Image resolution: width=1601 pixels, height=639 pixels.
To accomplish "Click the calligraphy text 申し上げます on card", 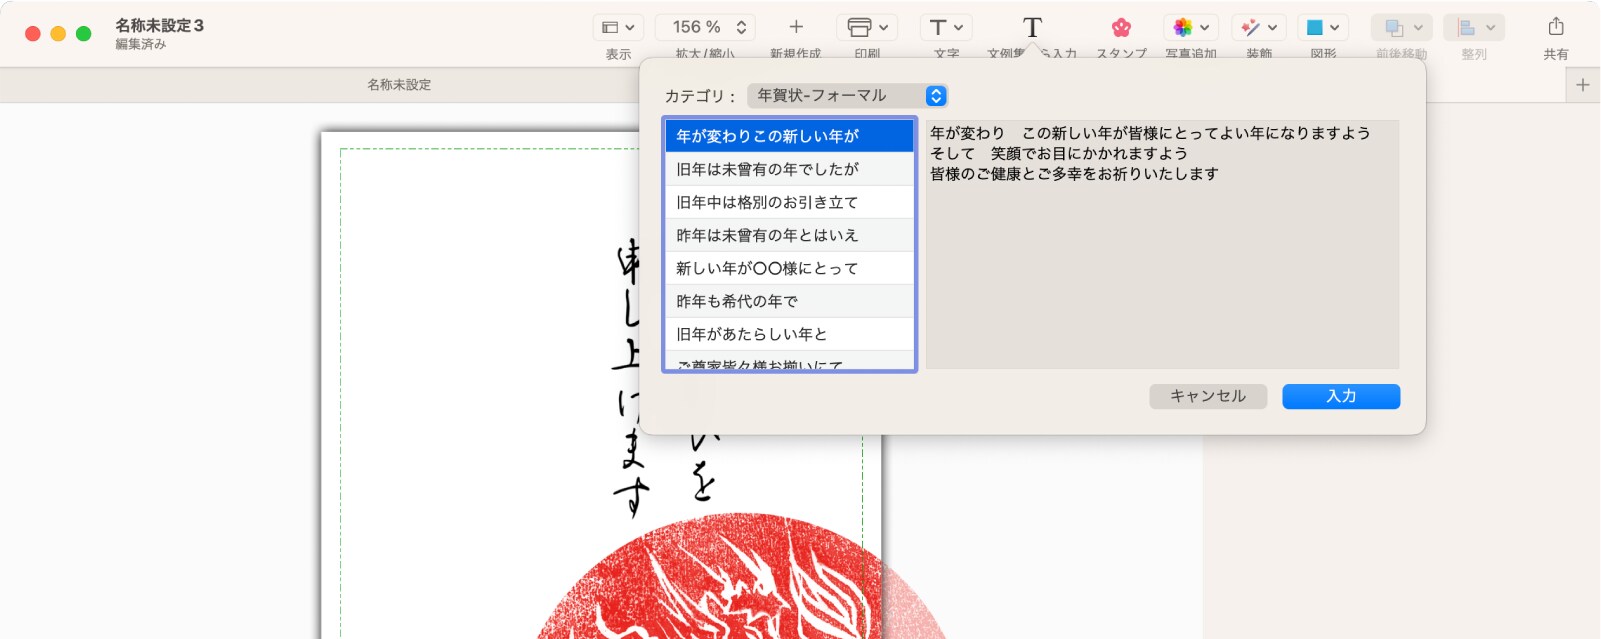I will point(630,378).
